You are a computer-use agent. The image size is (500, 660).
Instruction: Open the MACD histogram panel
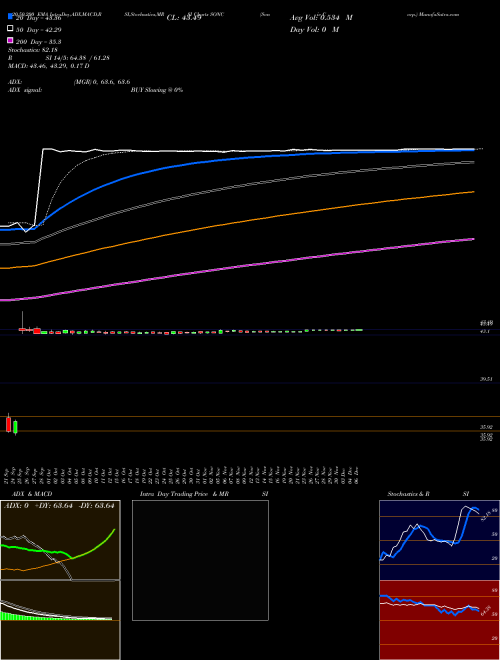(x=60, y=620)
